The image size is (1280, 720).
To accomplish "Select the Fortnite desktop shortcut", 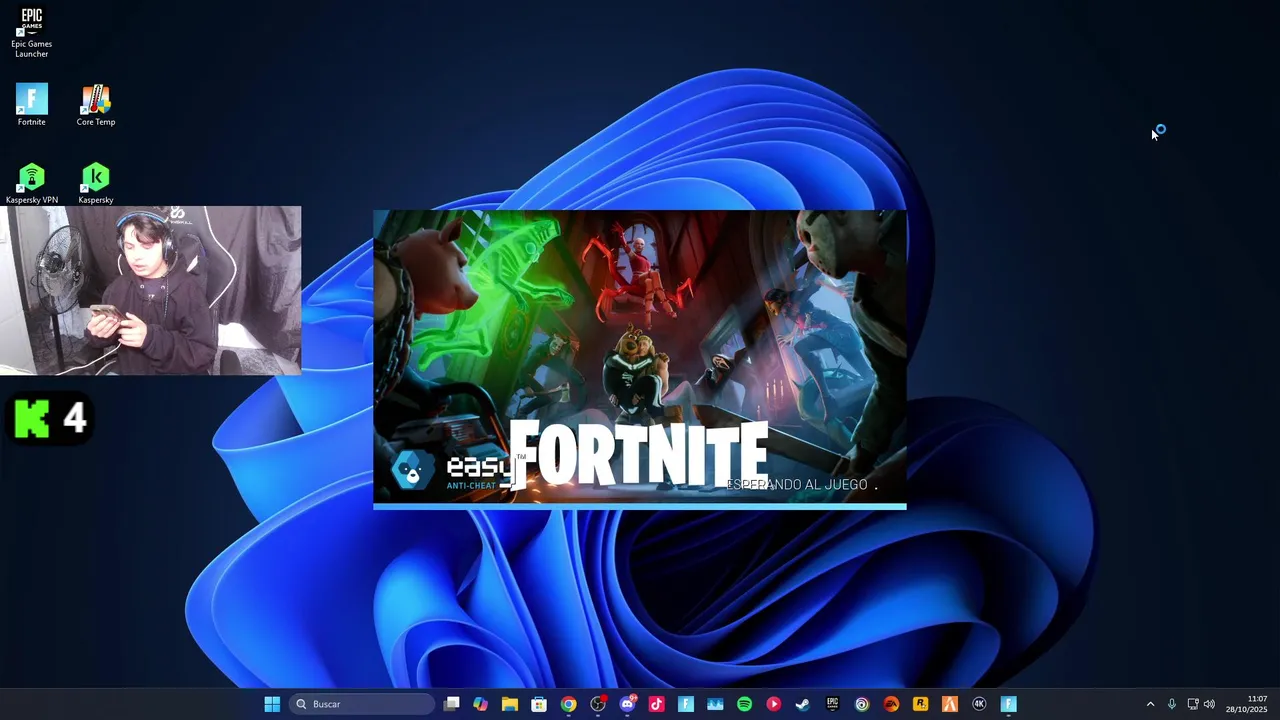I will [x=32, y=105].
